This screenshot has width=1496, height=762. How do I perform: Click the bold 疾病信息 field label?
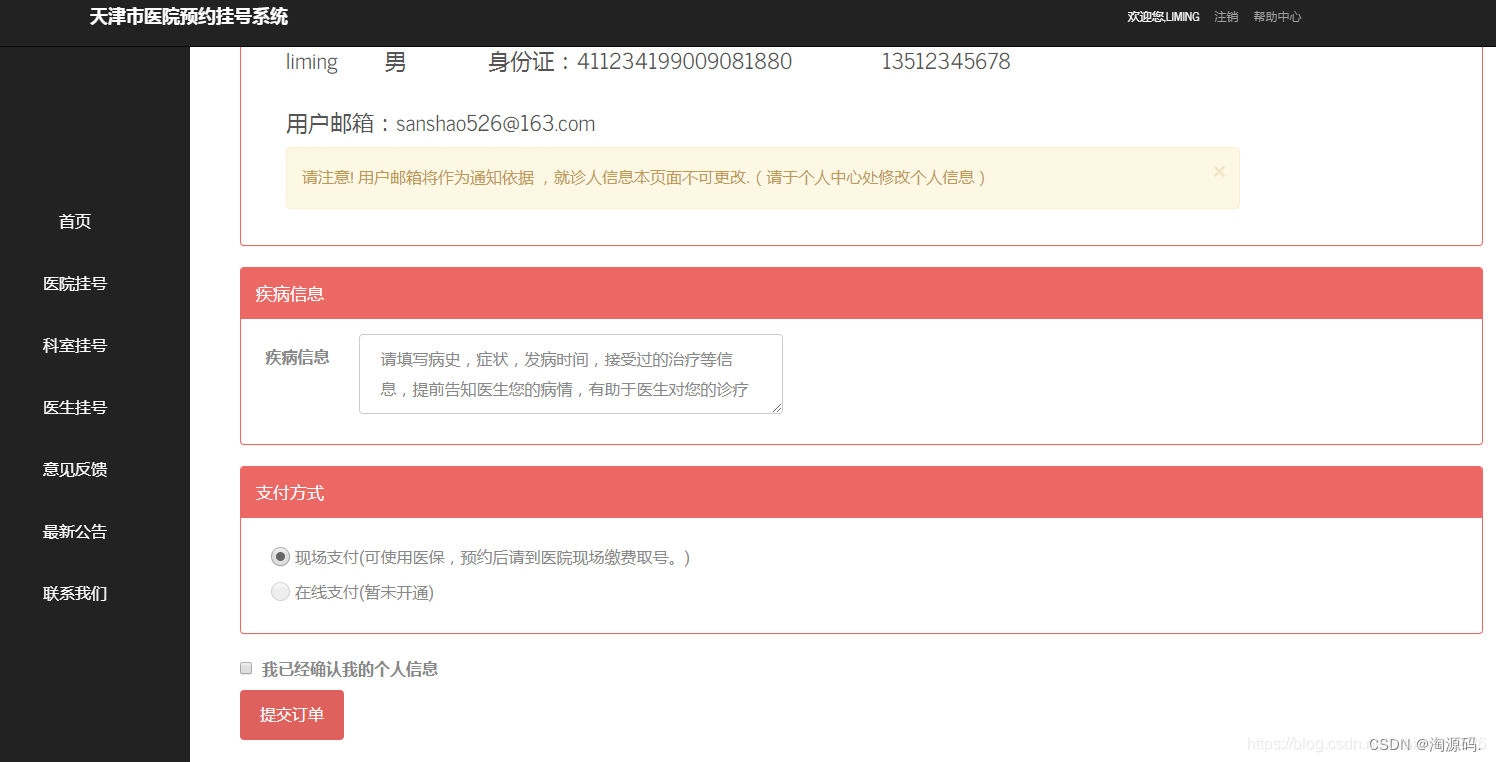click(x=297, y=357)
